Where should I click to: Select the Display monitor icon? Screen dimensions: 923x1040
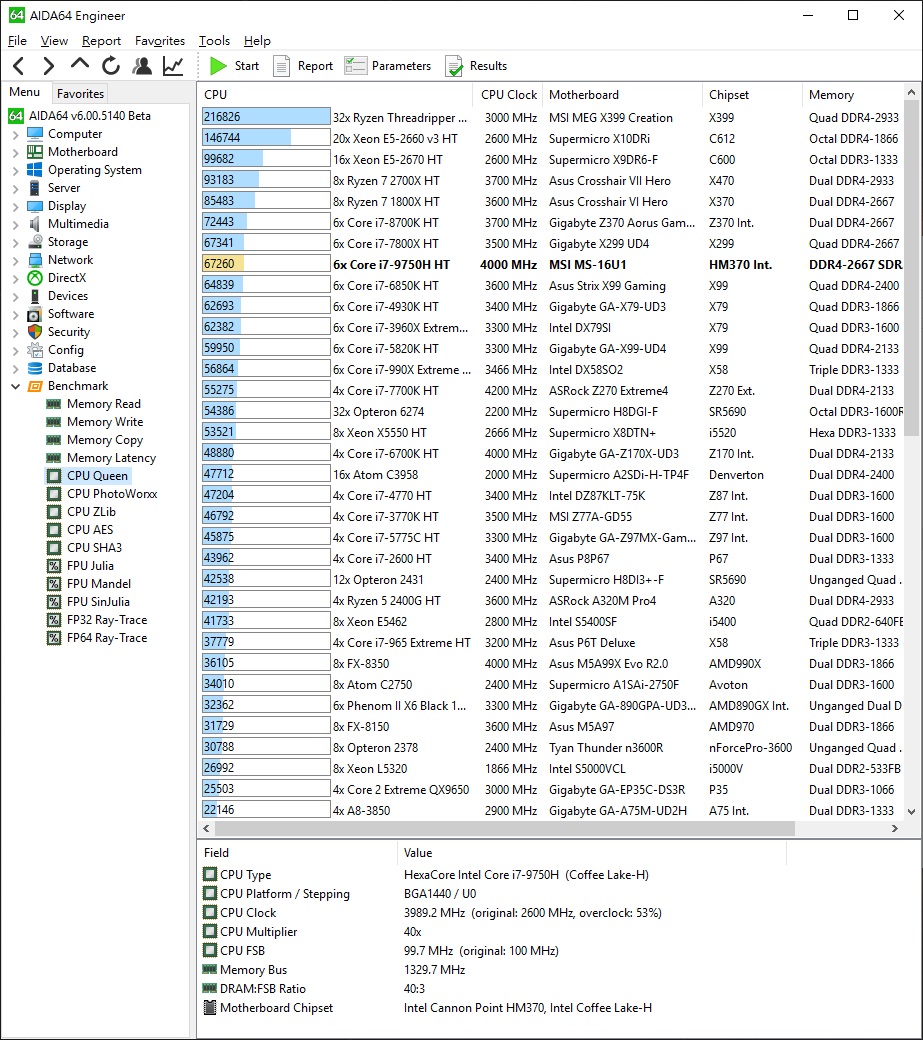click(35, 206)
